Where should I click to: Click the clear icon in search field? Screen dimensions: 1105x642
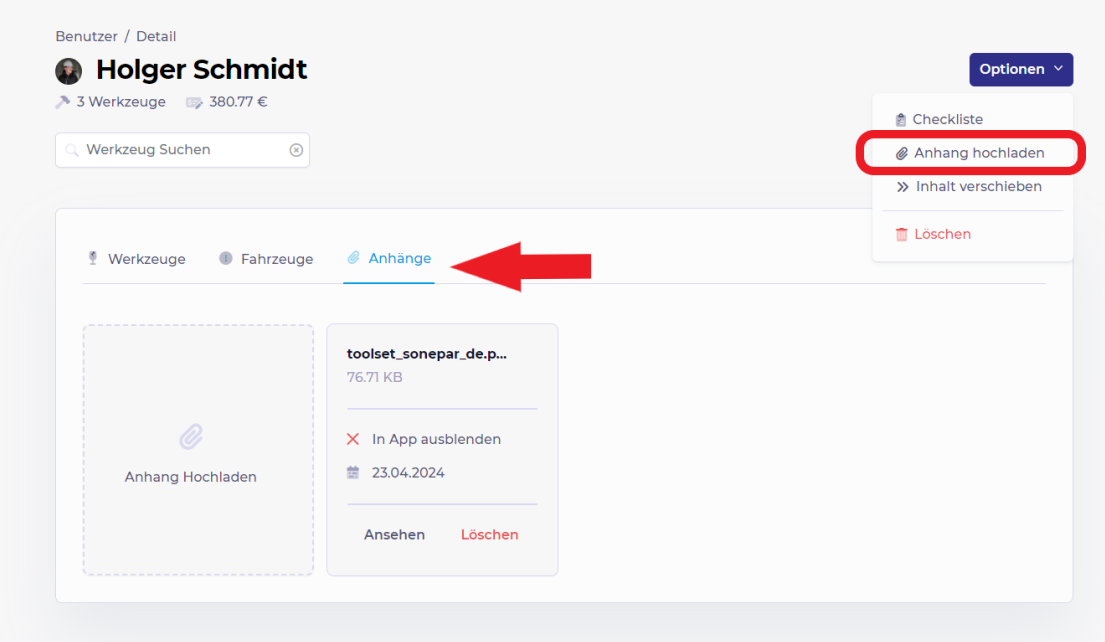coord(296,150)
